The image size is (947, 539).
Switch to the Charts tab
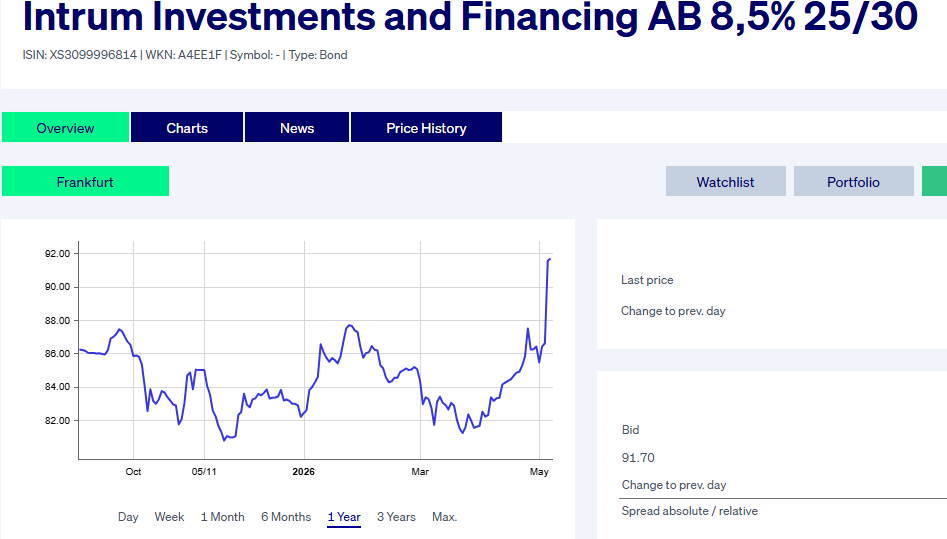tap(187, 127)
